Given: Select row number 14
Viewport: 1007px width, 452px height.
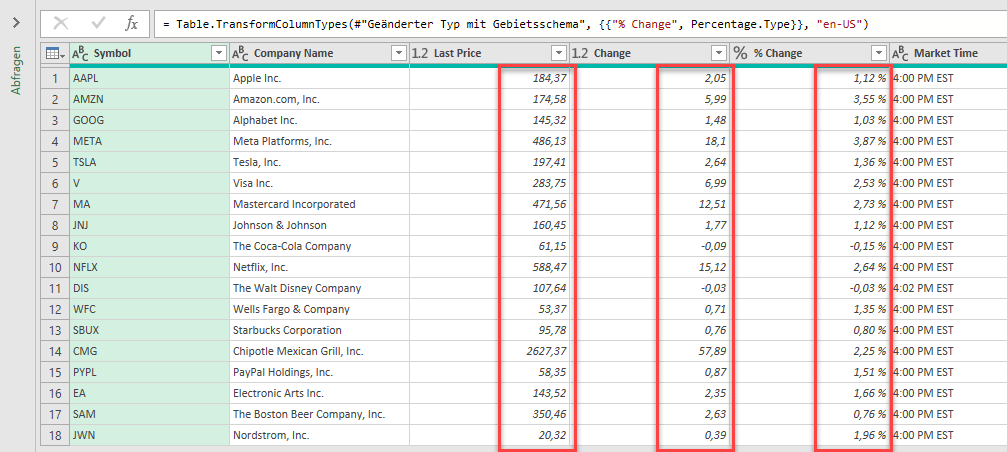Looking at the screenshot, I should coord(55,351).
